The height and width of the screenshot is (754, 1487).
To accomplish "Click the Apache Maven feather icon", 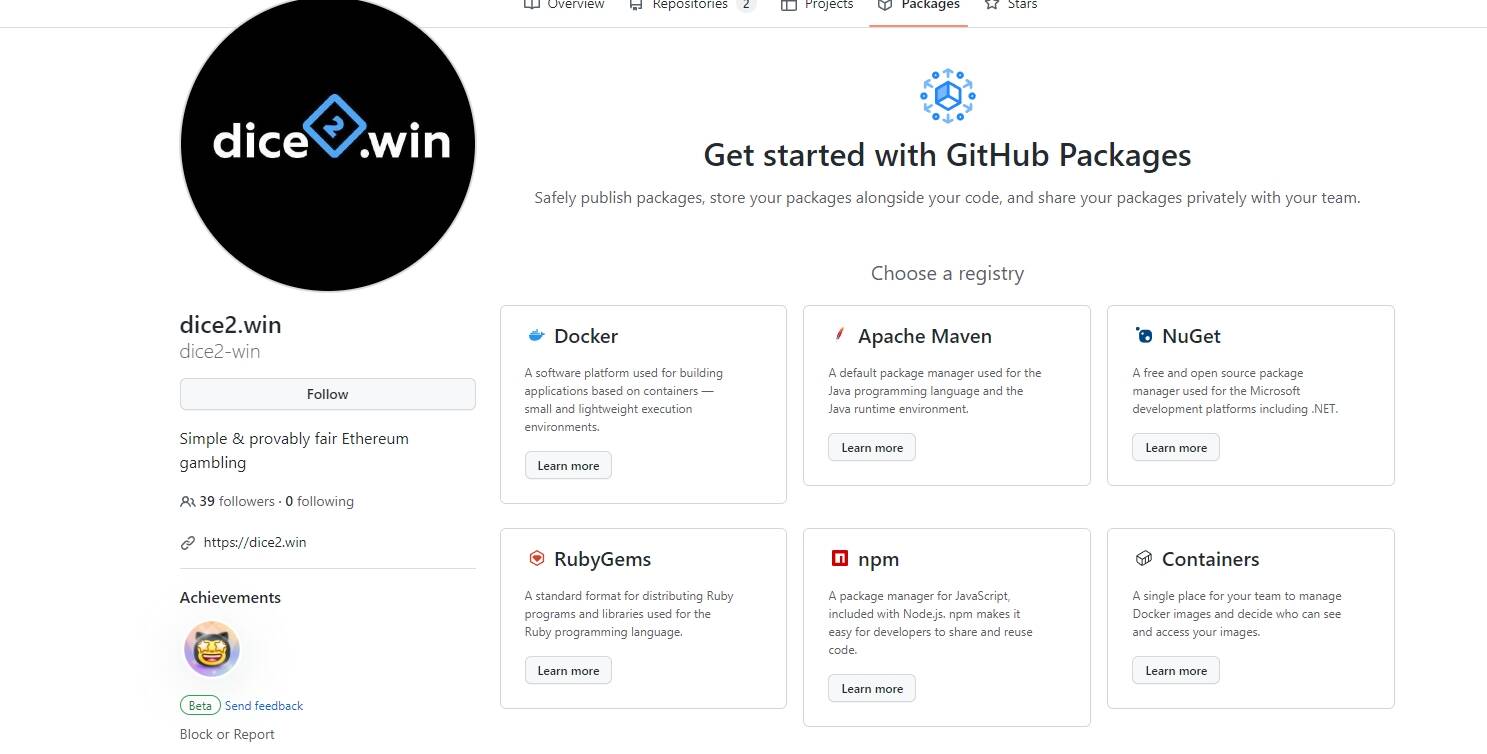I will 840,335.
